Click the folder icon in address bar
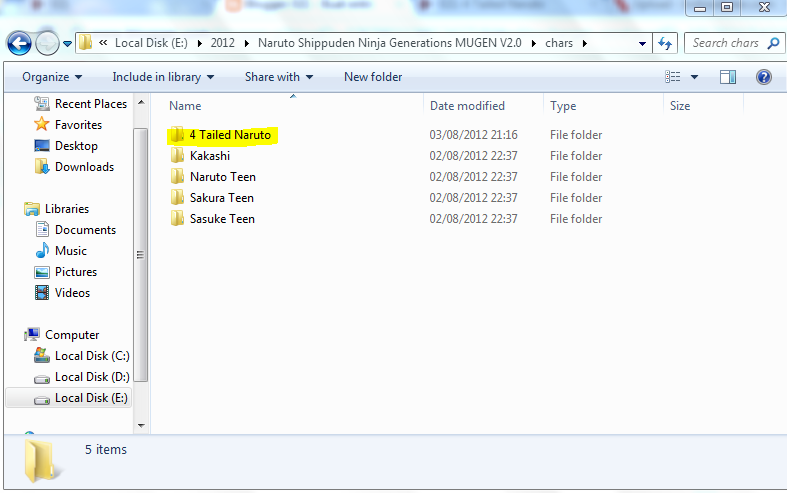This screenshot has height=493, width=787. 85,43
